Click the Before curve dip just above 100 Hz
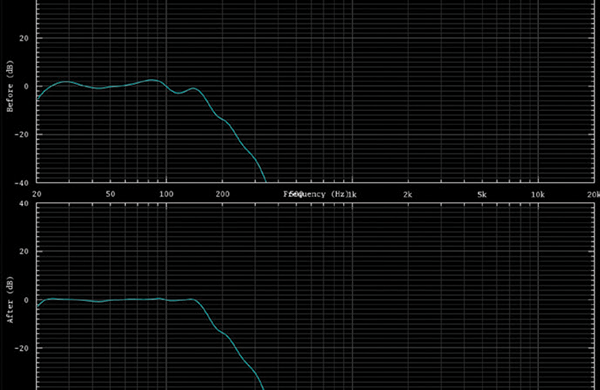Viewport: 600px width, 390px height. 178,93
